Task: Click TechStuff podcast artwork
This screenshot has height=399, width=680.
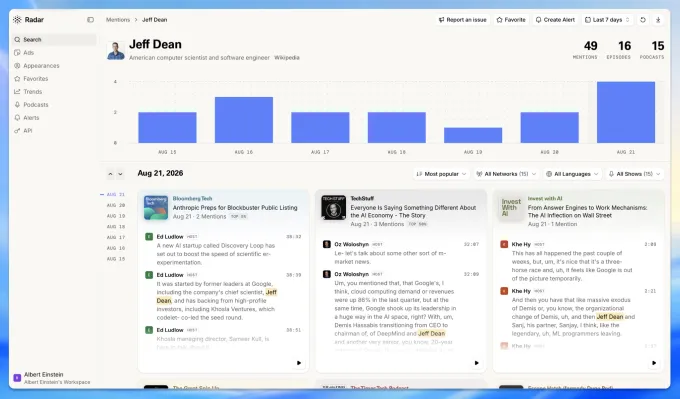Action: click(x=333, y=207)
